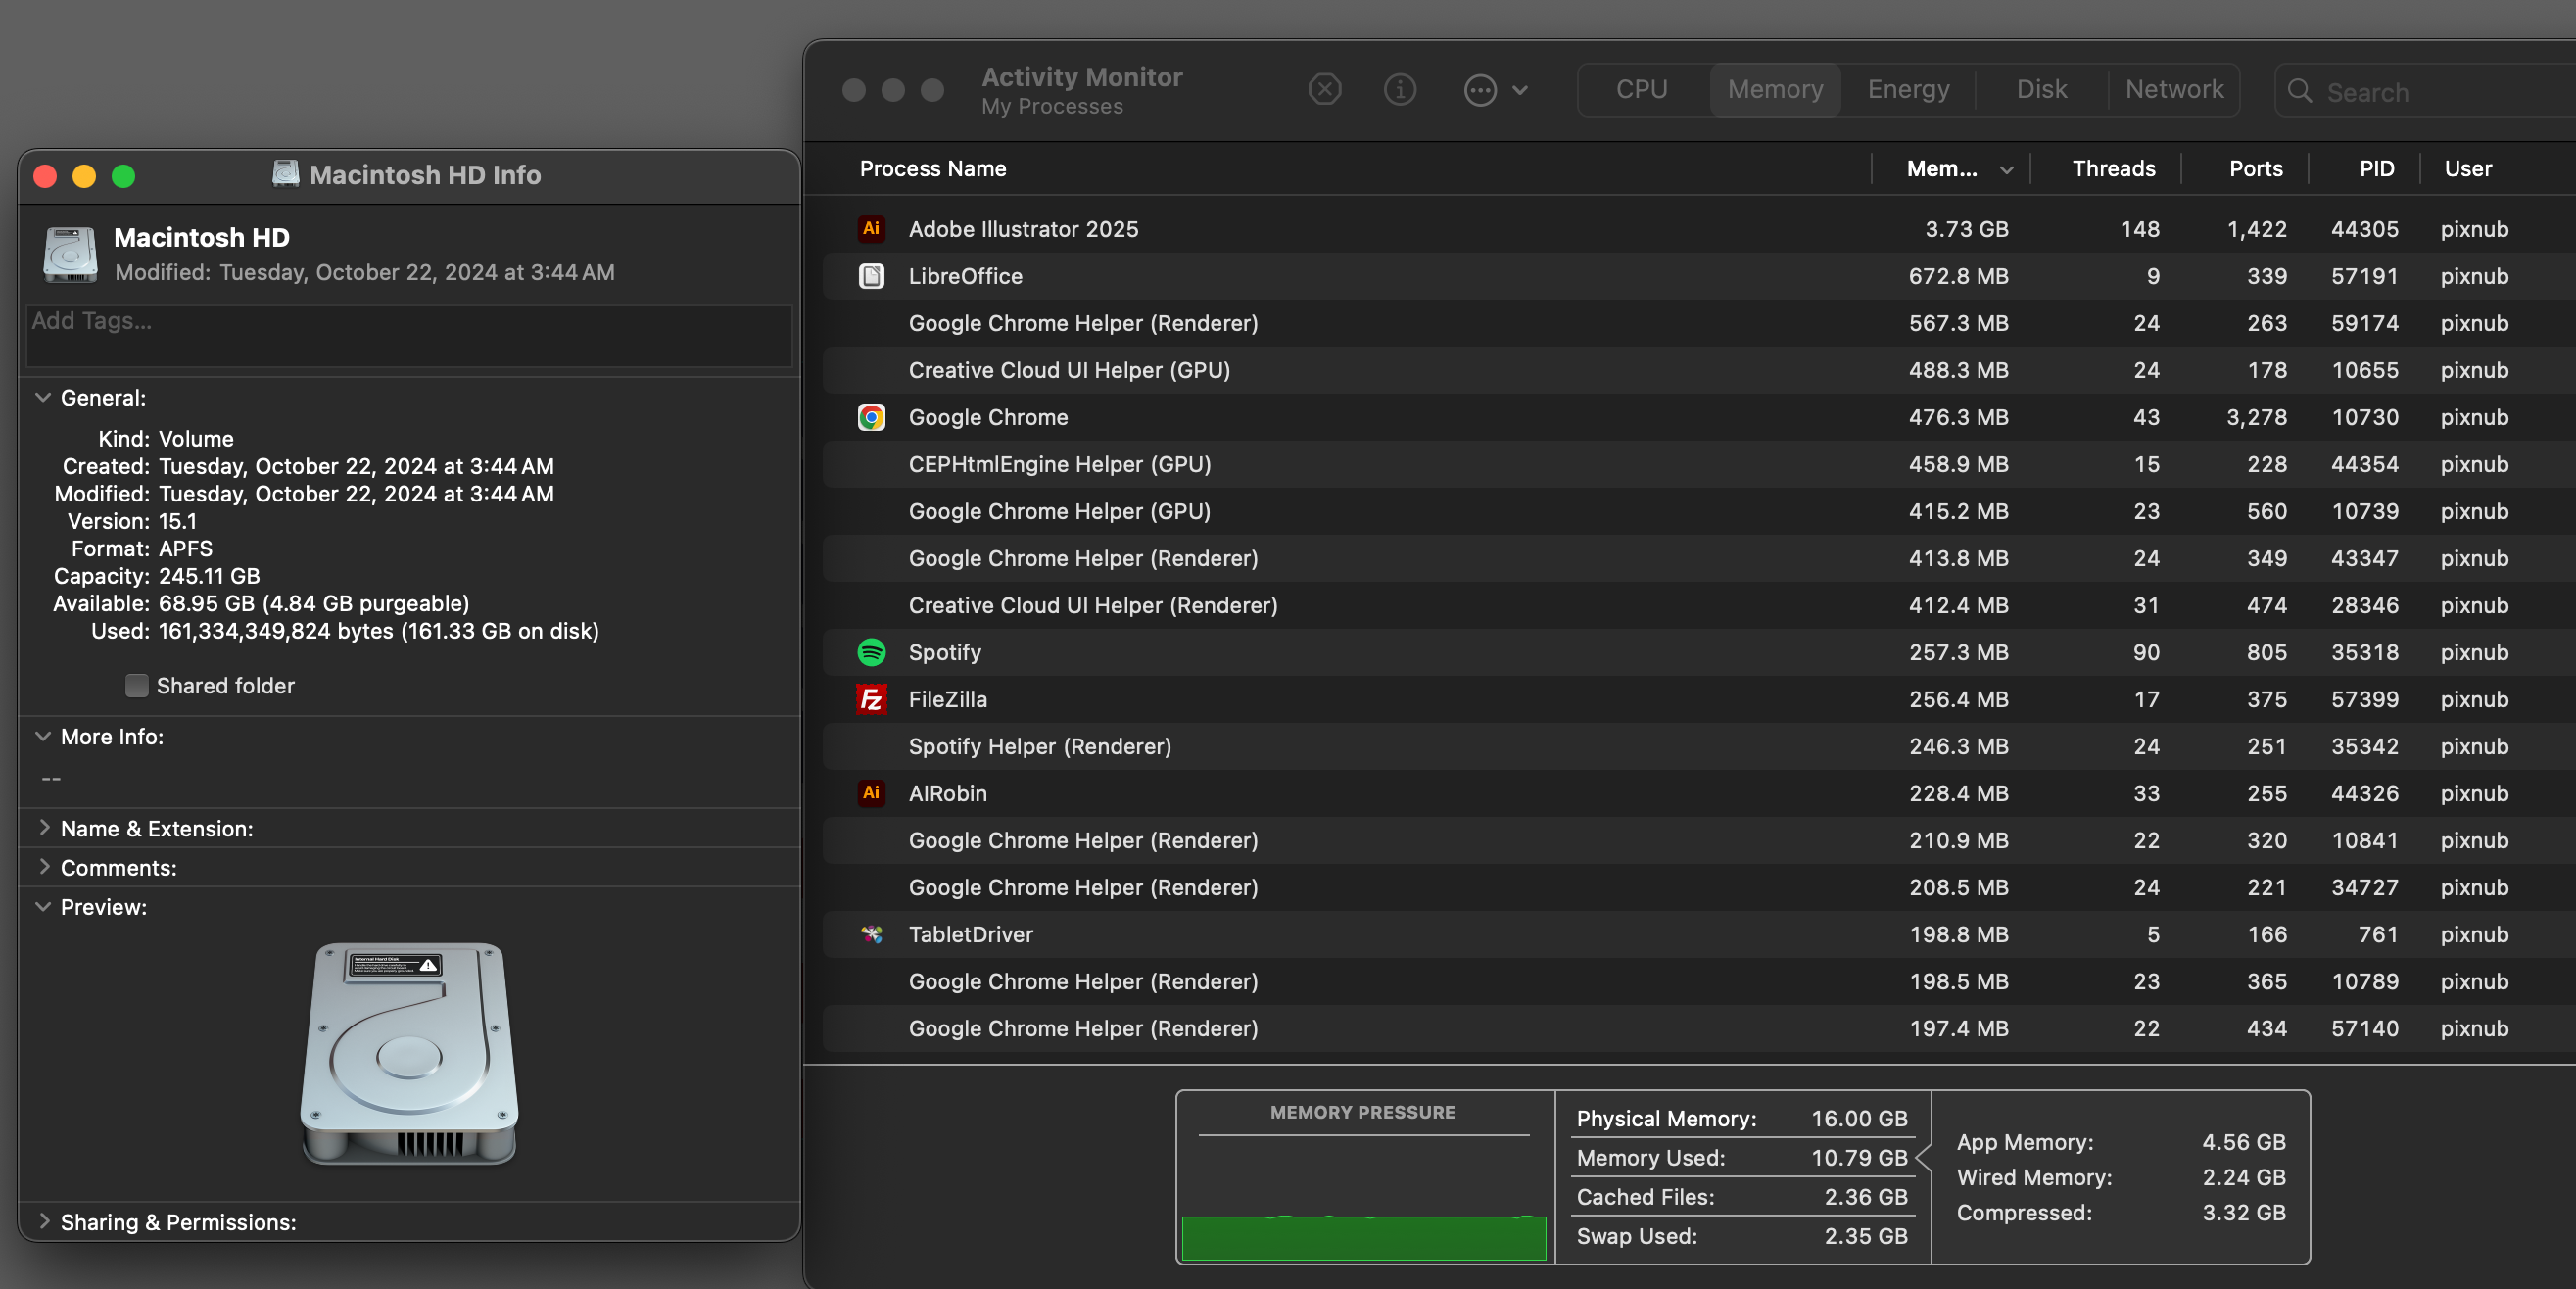Collapse the Preview section
This screenshot has width=2576, height=1289.
pyautogui.click(x=43, y=906)
